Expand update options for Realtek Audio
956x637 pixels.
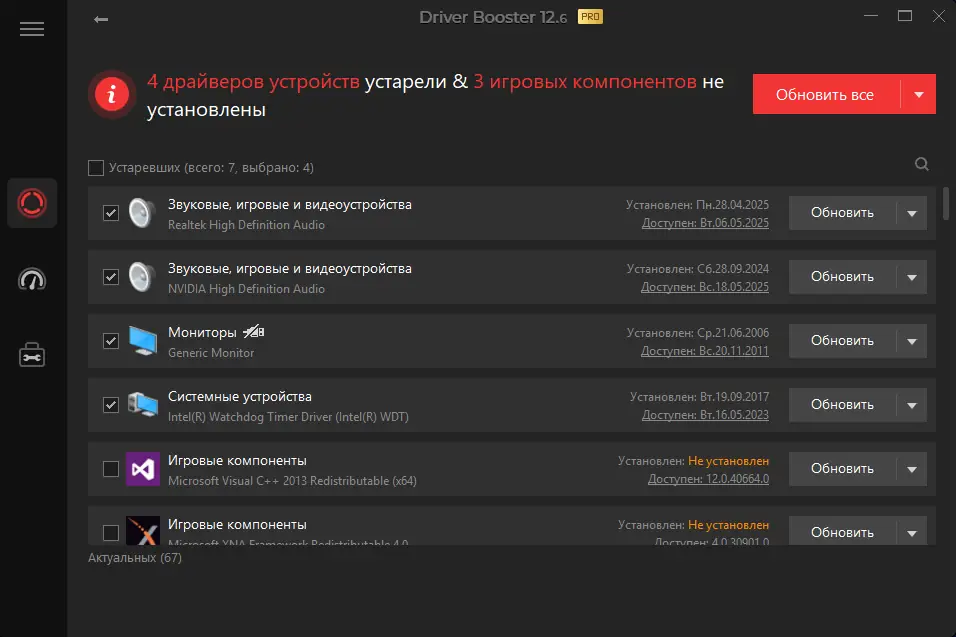(911, 213)
